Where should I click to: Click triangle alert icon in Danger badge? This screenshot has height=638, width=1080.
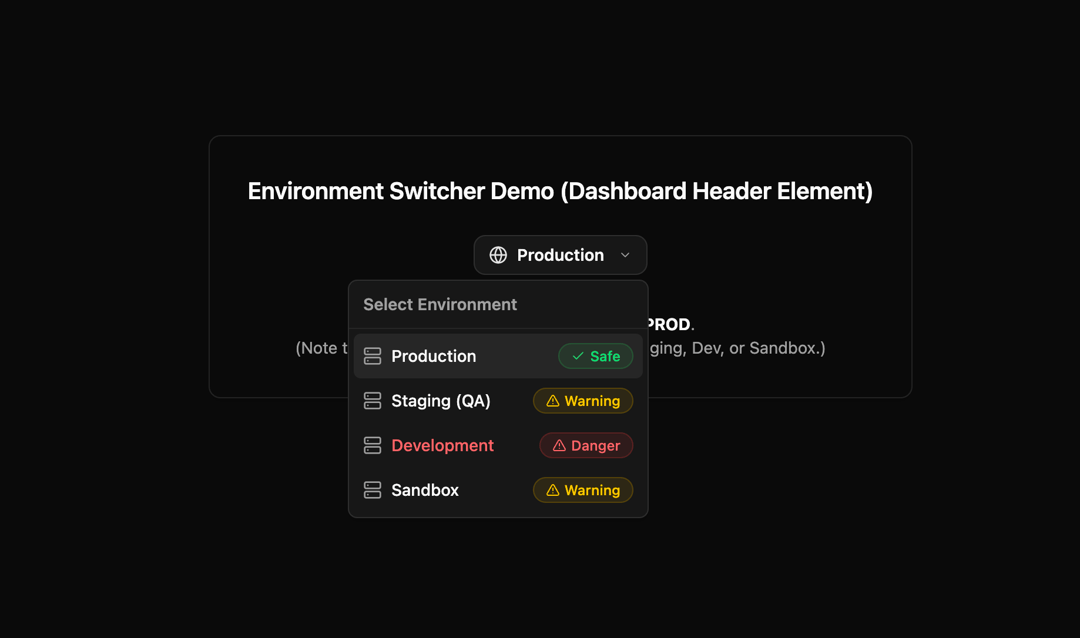(559, 446)
